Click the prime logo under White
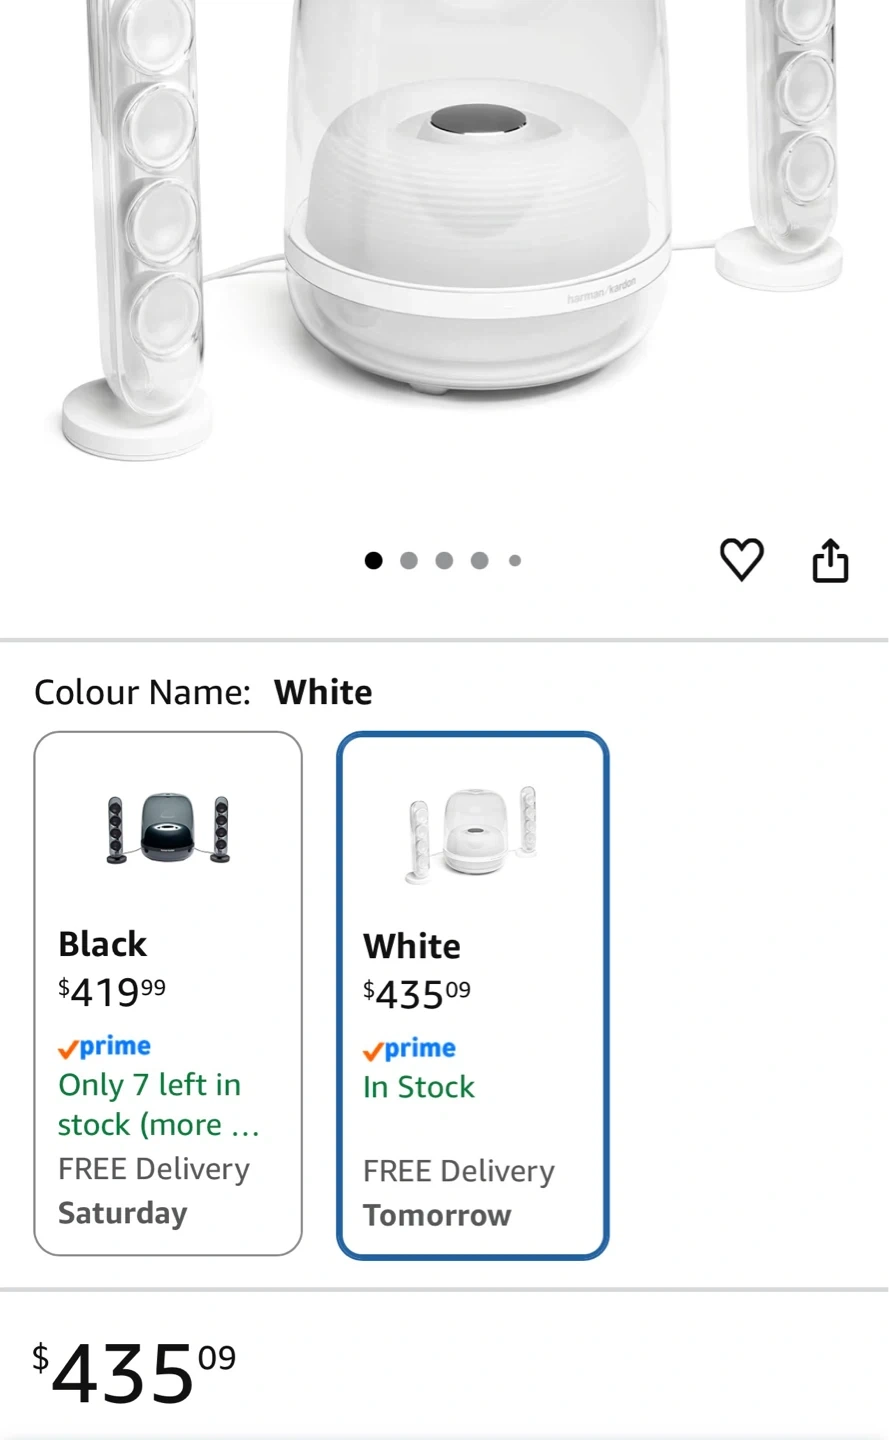 click(x=410, y=1049)
